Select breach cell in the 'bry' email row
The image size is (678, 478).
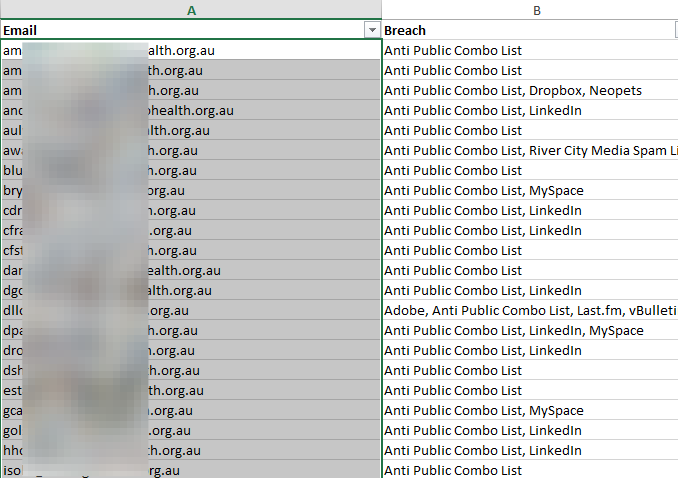tap(530, 190)
